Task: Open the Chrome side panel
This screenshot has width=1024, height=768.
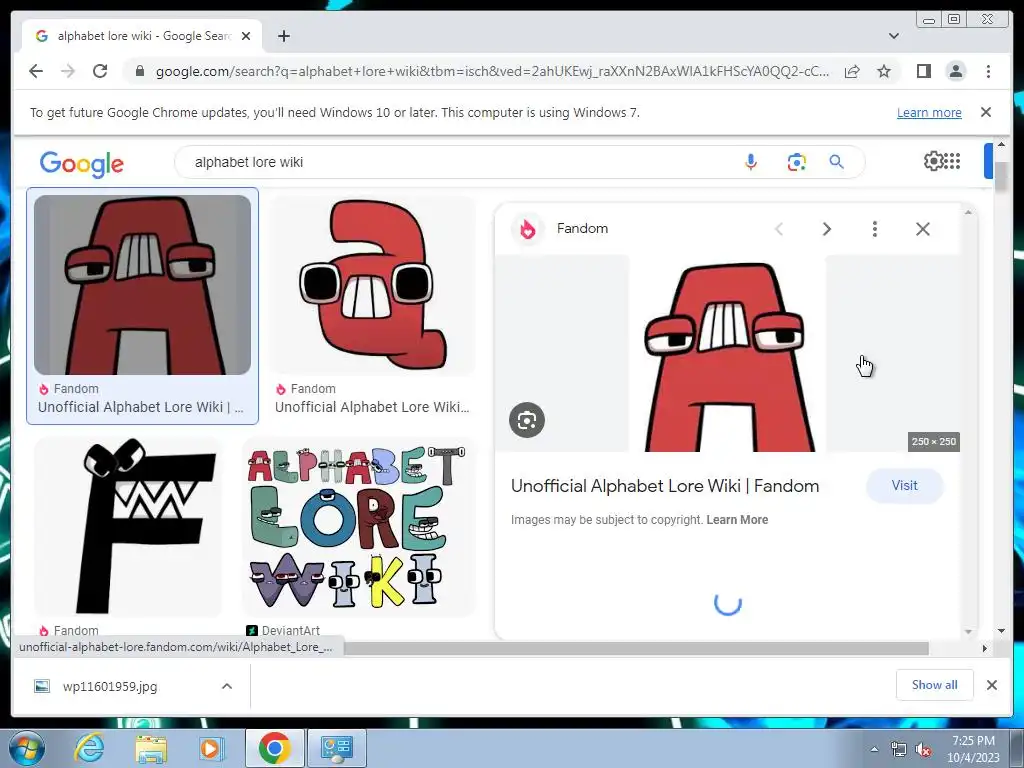Action: tap(923, 71)
